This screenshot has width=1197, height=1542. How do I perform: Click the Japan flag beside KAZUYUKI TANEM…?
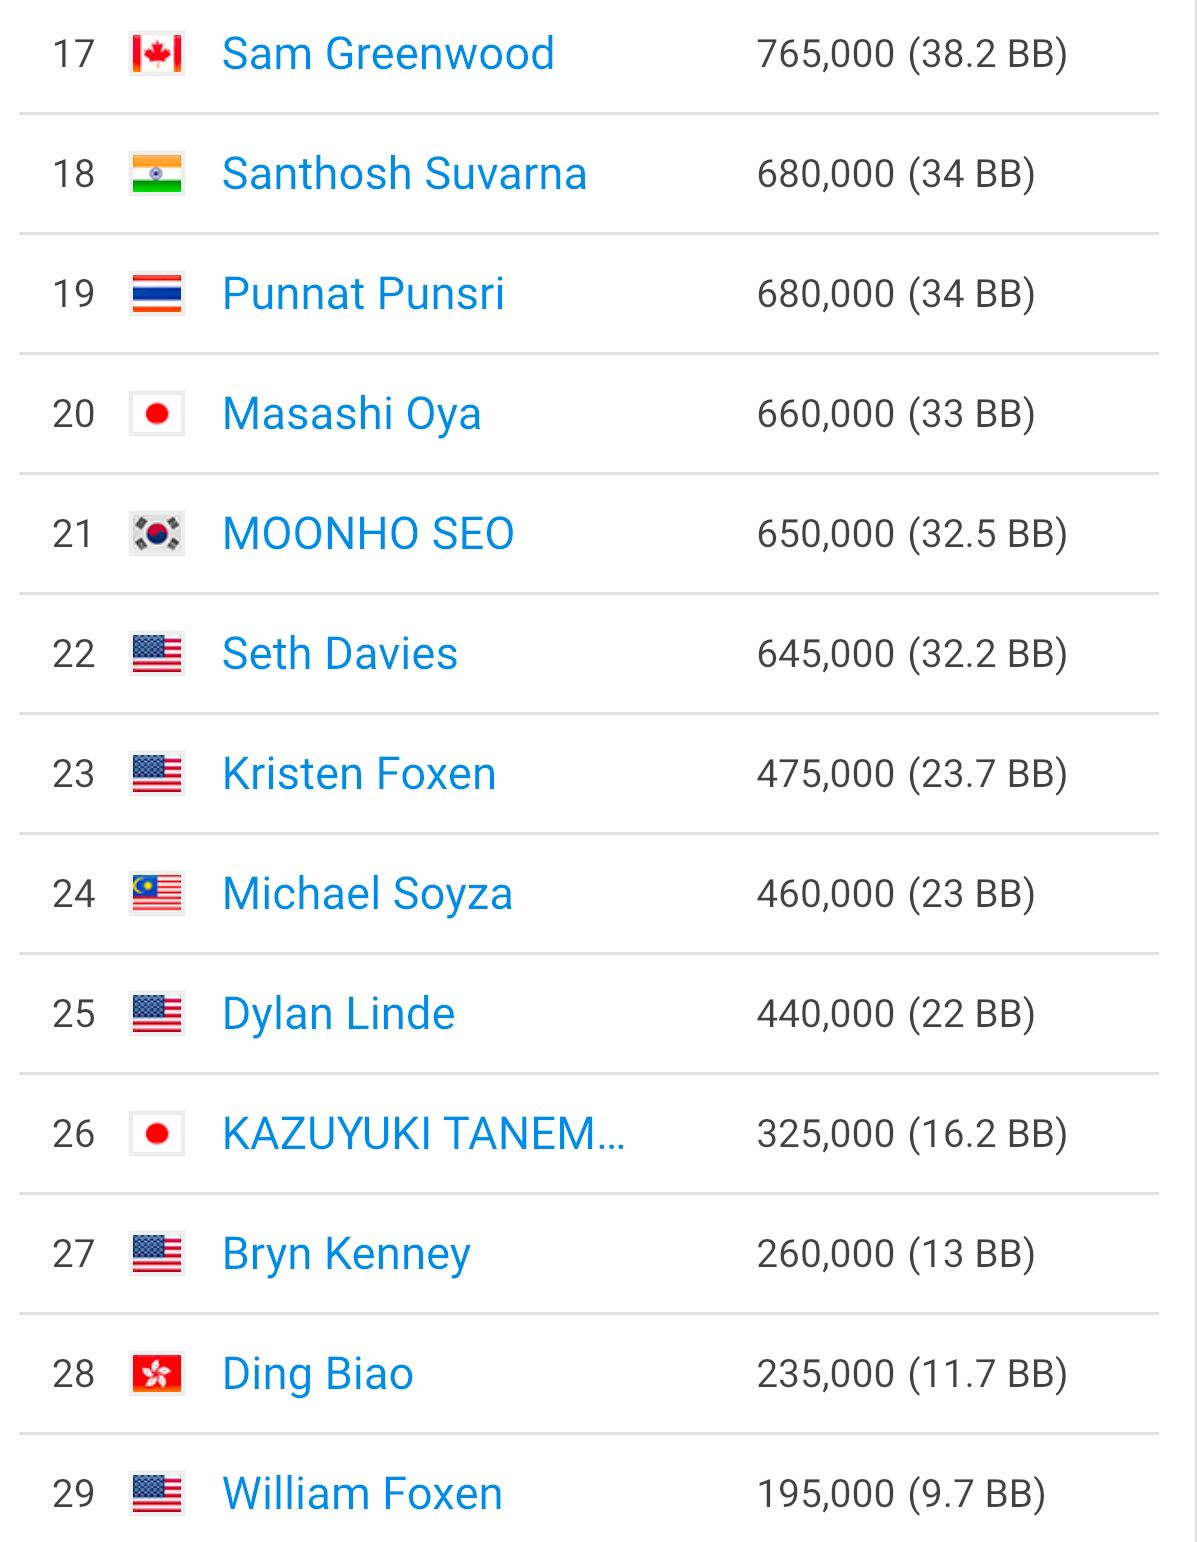(x=157, y=1134)
